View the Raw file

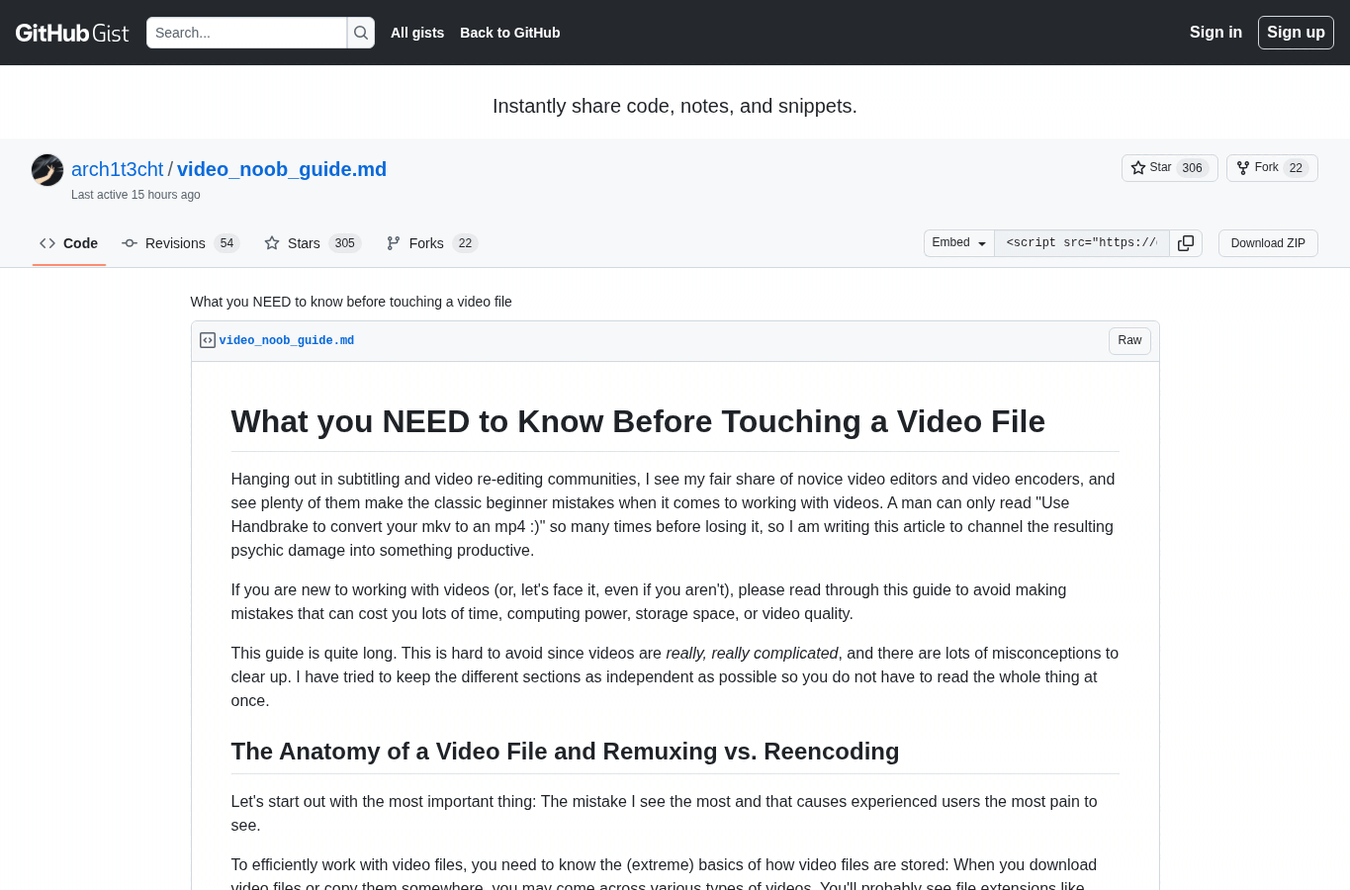click(1130, 341)
